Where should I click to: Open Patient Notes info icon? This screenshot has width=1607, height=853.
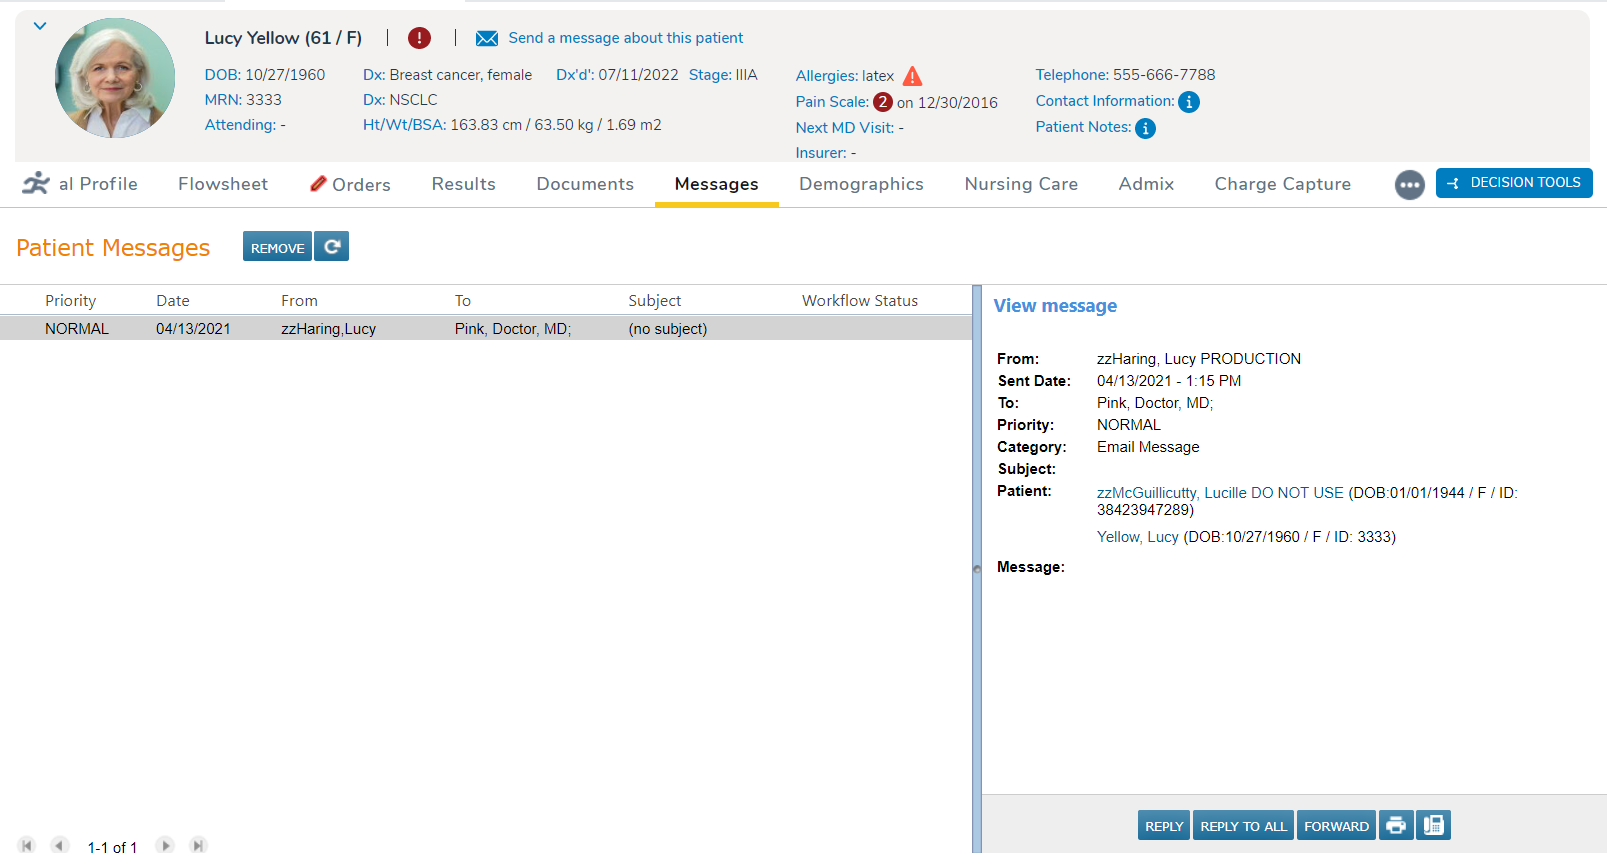[x=1146, y=128]
